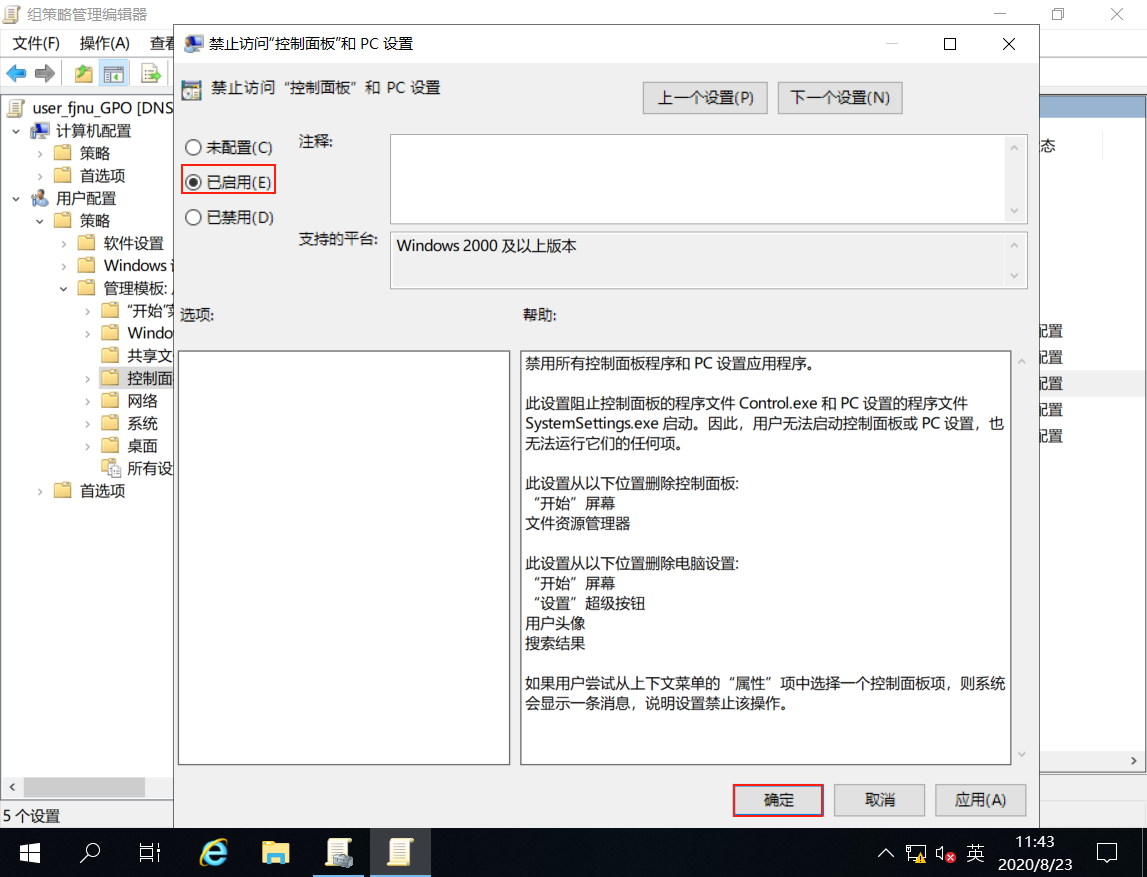Select 首选项 under 用户配置
Screen dimensions: 1147x877
coord(90,491)
